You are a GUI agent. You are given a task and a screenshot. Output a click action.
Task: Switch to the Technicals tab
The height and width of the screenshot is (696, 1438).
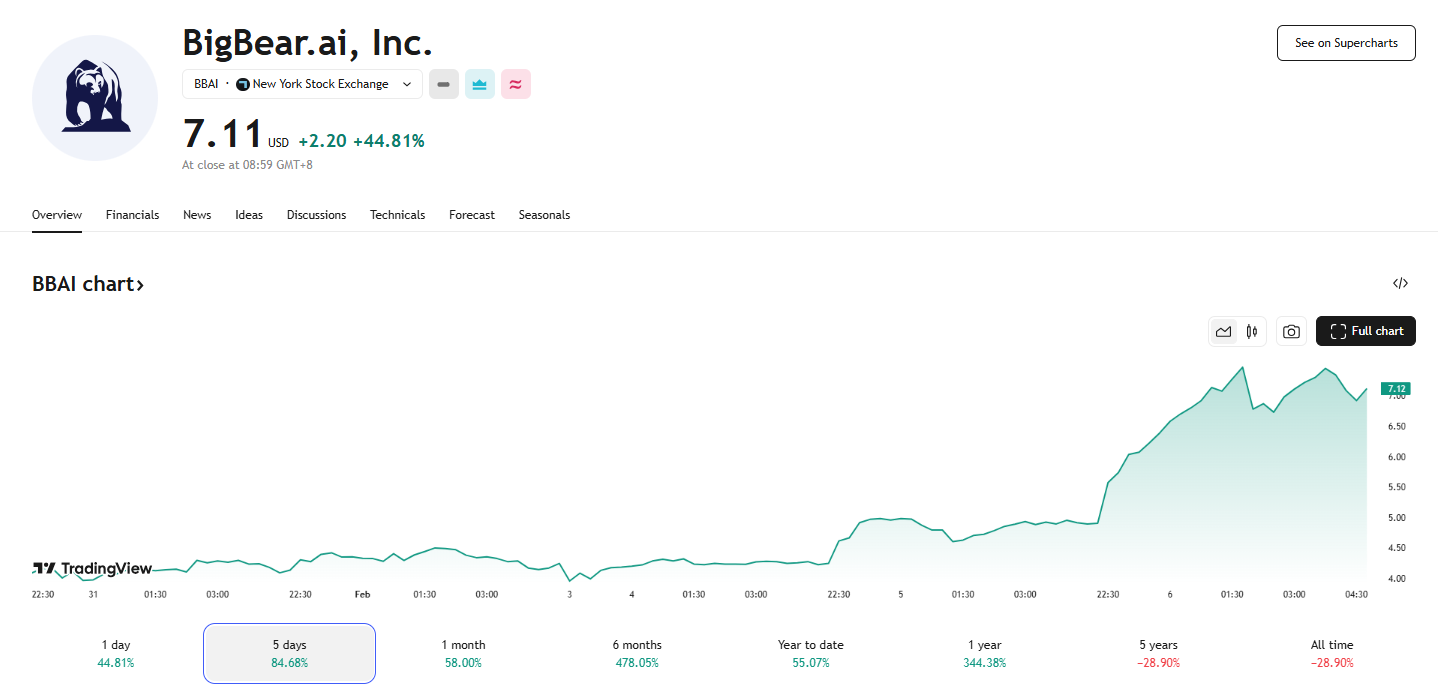[x=397, y=215]
